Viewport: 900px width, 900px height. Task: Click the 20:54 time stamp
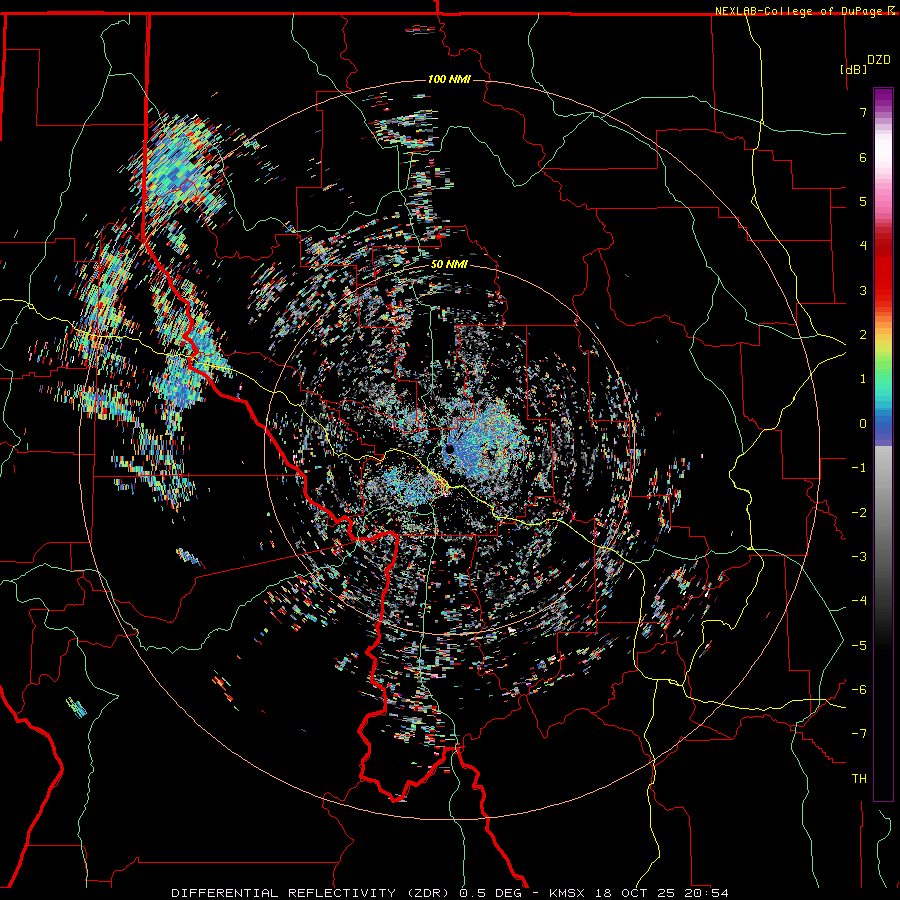pyautogui.click(x=706, y=893)
